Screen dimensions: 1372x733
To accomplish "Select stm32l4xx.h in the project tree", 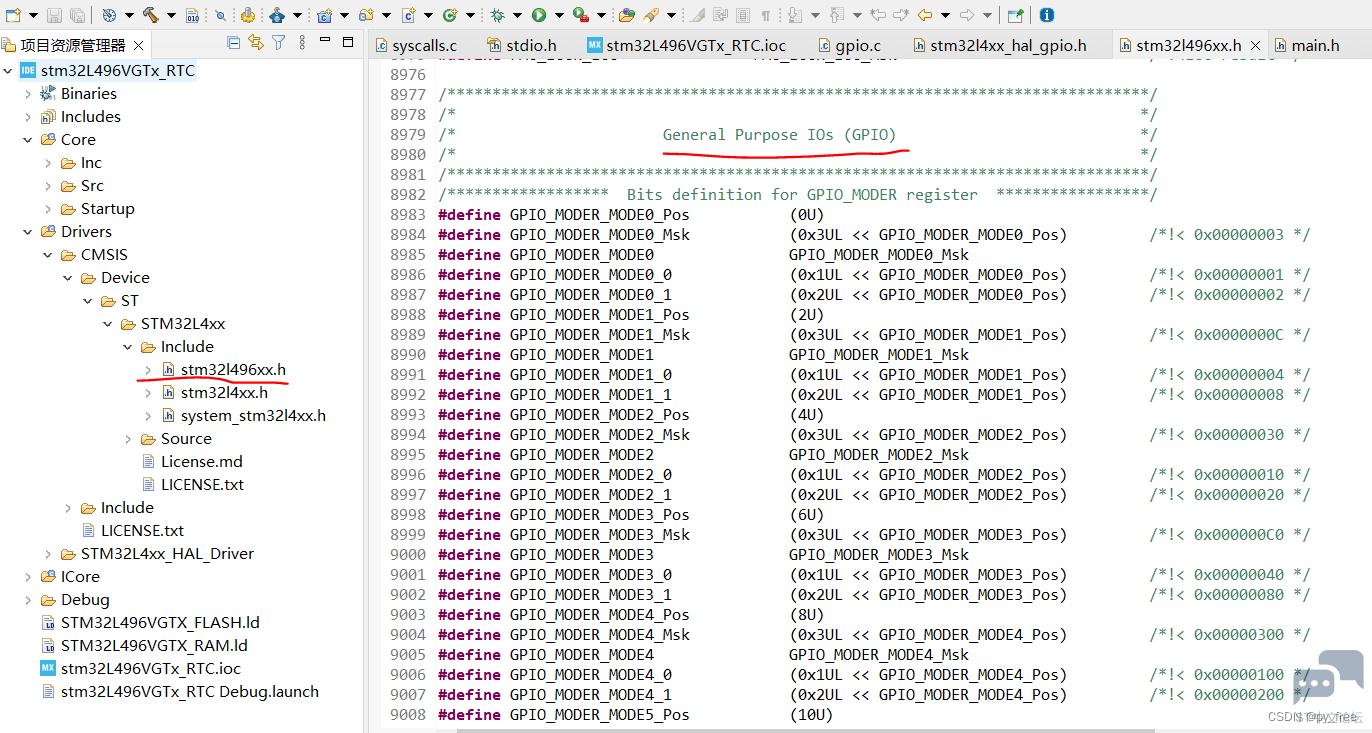I will (x=224, y=392).
